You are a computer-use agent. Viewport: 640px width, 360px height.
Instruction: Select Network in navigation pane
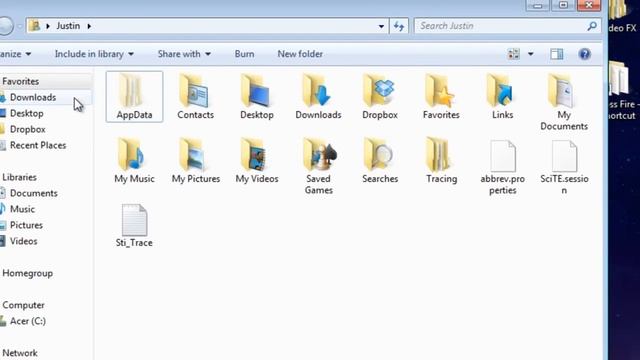pos(20,353)
